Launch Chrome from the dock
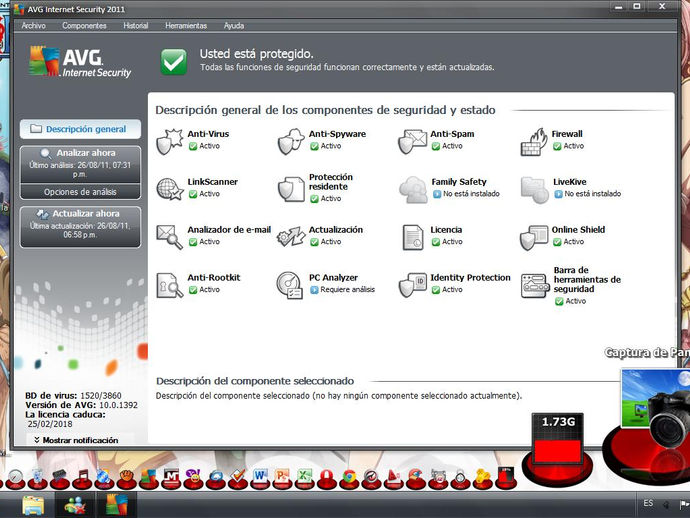This screenshot has width=690, height=518. tap(349, 479)
